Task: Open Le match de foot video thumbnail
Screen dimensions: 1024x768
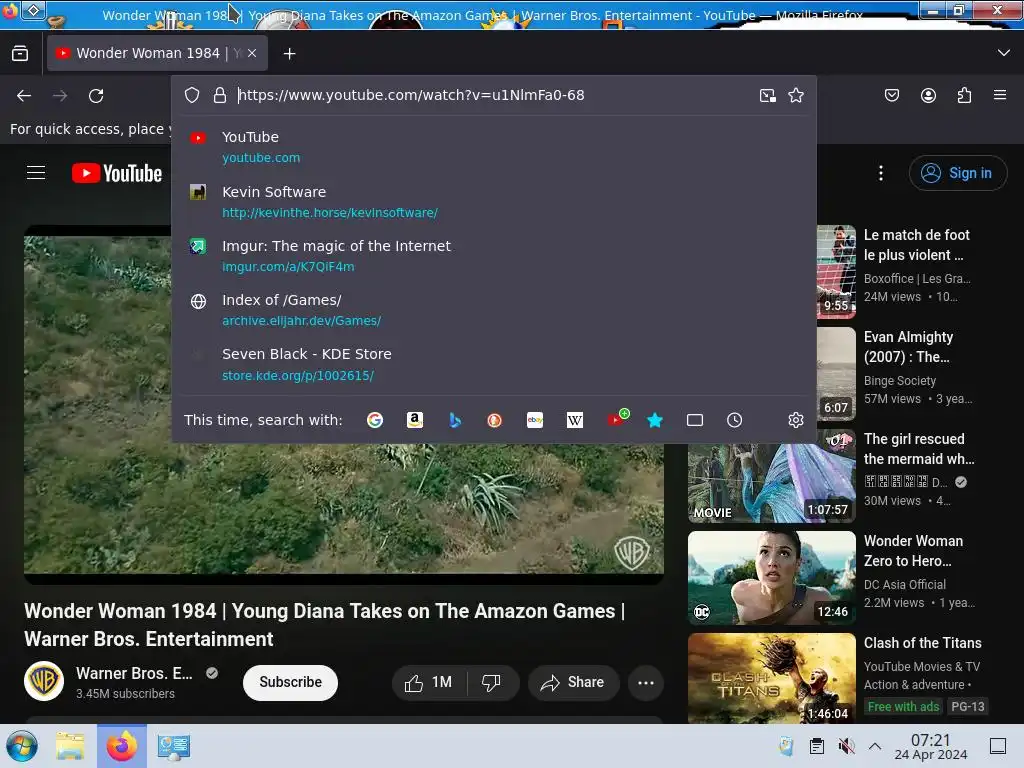Action: tap(837, 272)
